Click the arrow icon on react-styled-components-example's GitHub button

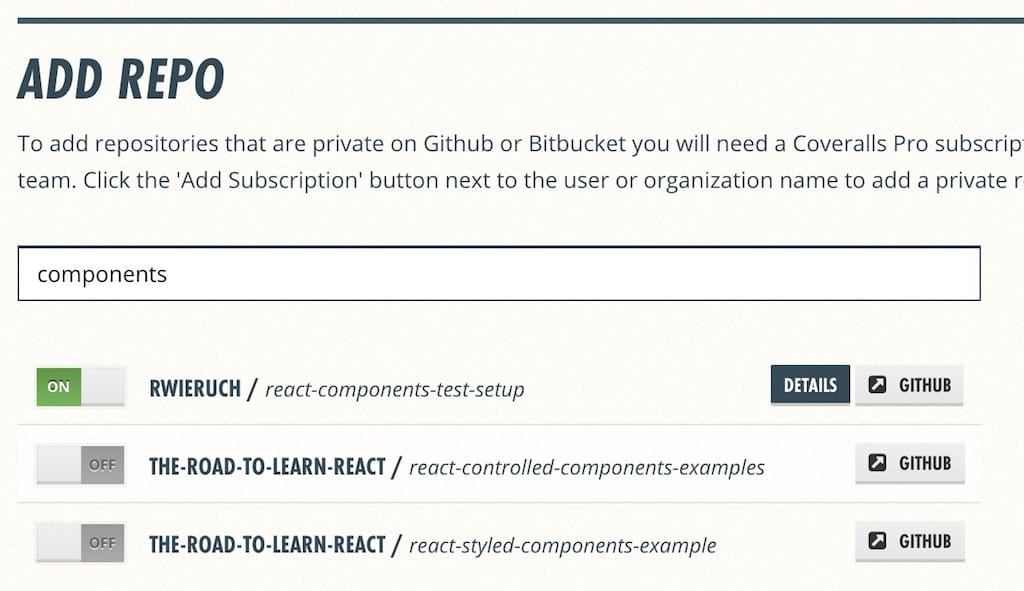(877, 541)
